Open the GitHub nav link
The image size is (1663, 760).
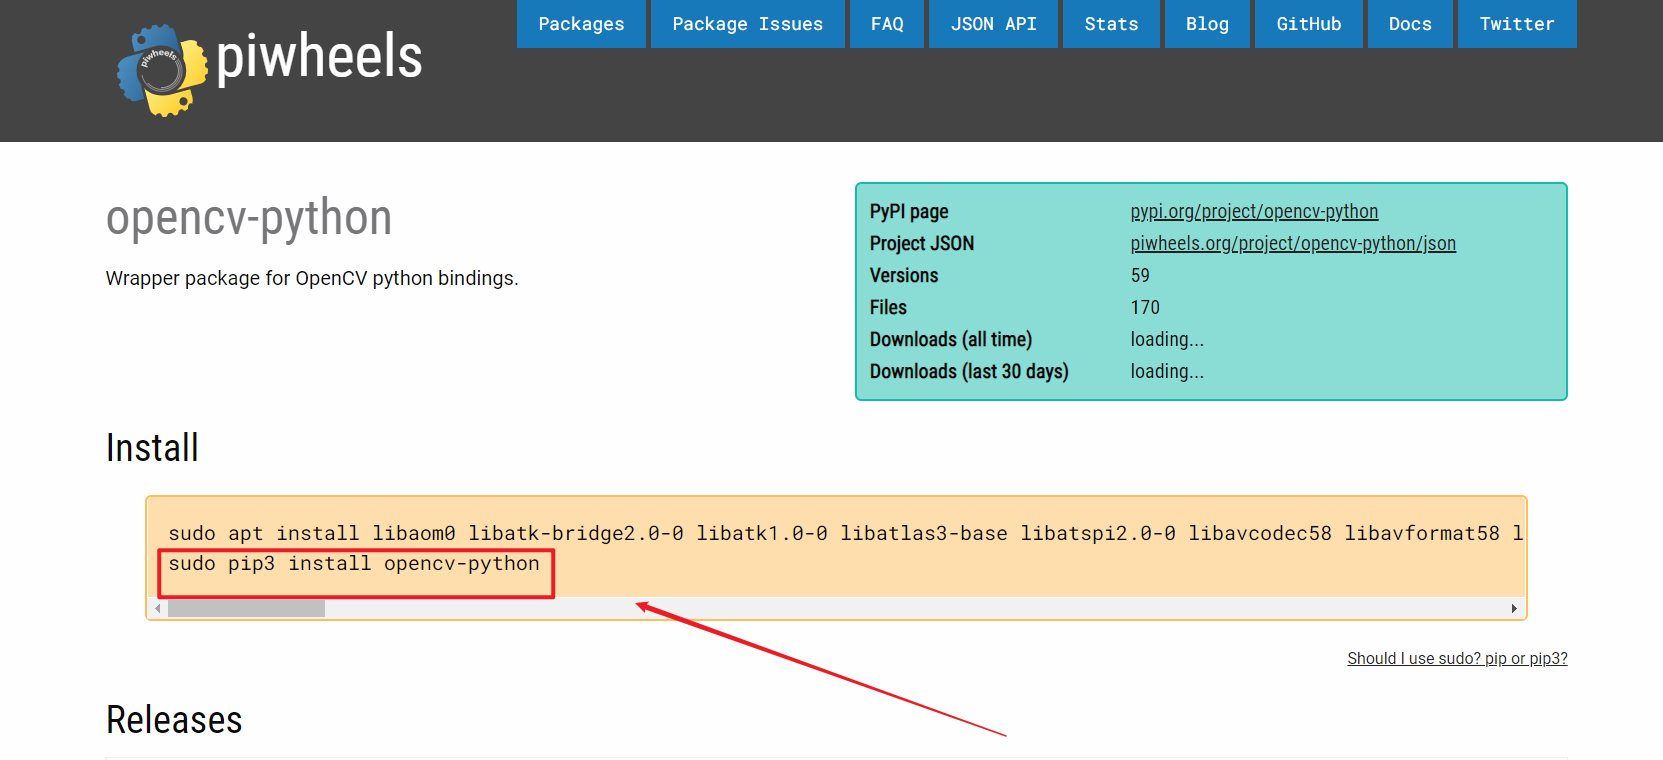point(1309,24)
